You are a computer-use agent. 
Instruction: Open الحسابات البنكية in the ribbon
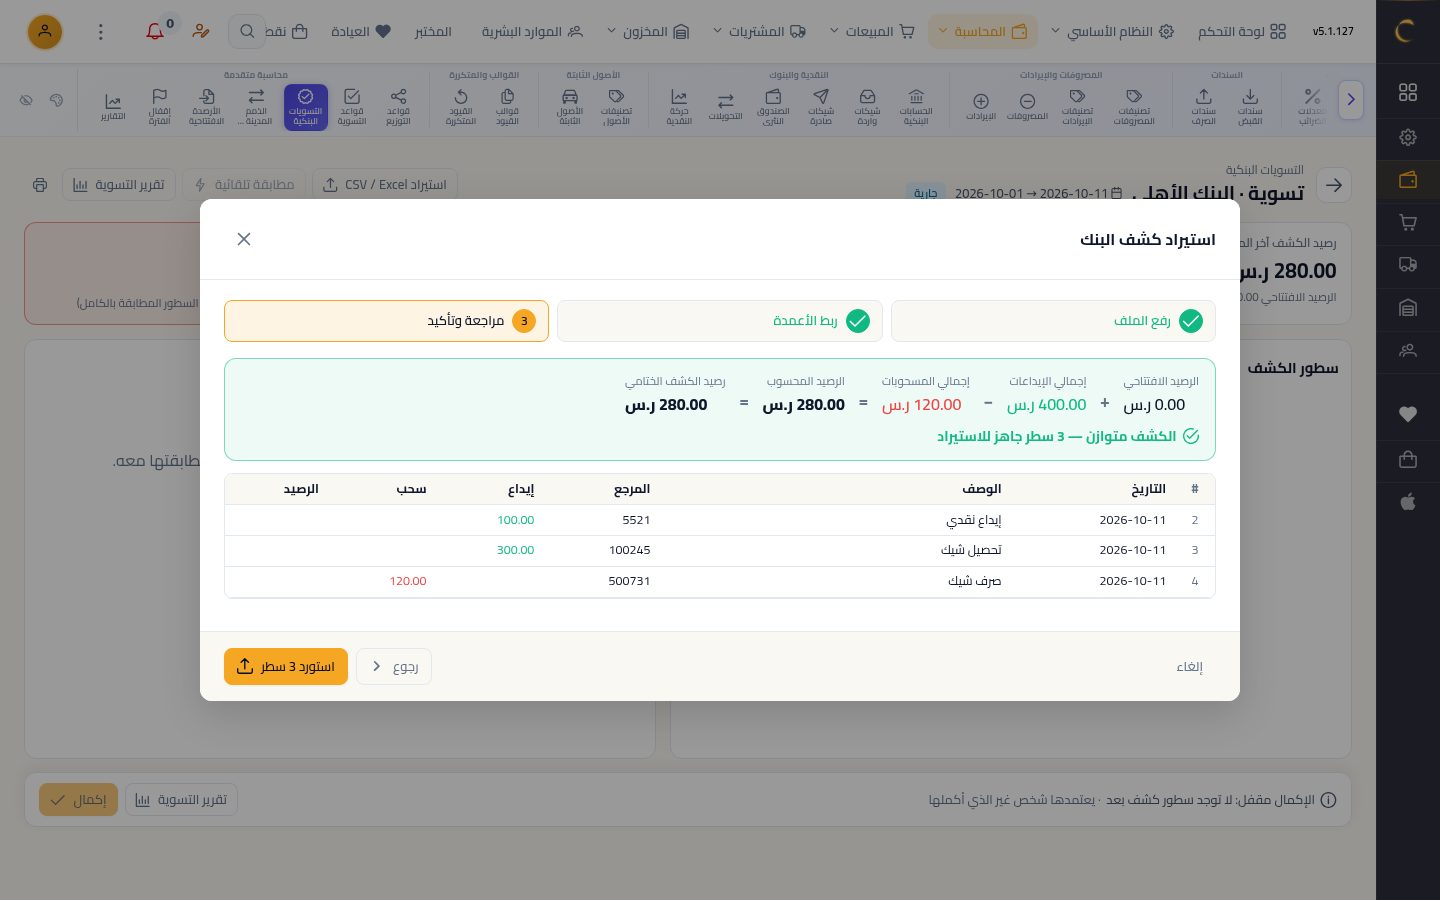(x=916, y=107)
